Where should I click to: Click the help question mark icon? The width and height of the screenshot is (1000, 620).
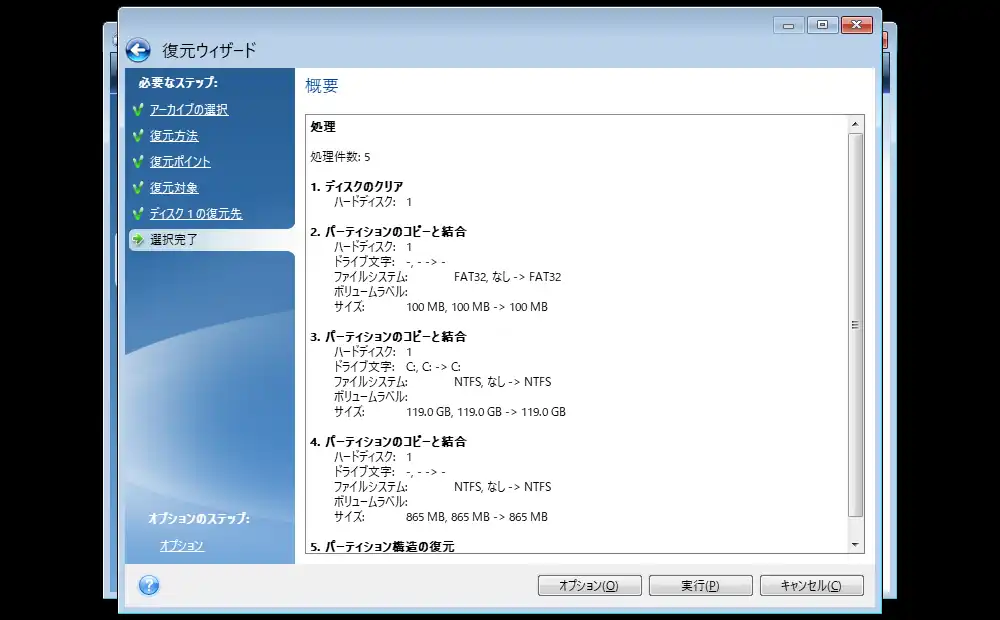(149, 585)
